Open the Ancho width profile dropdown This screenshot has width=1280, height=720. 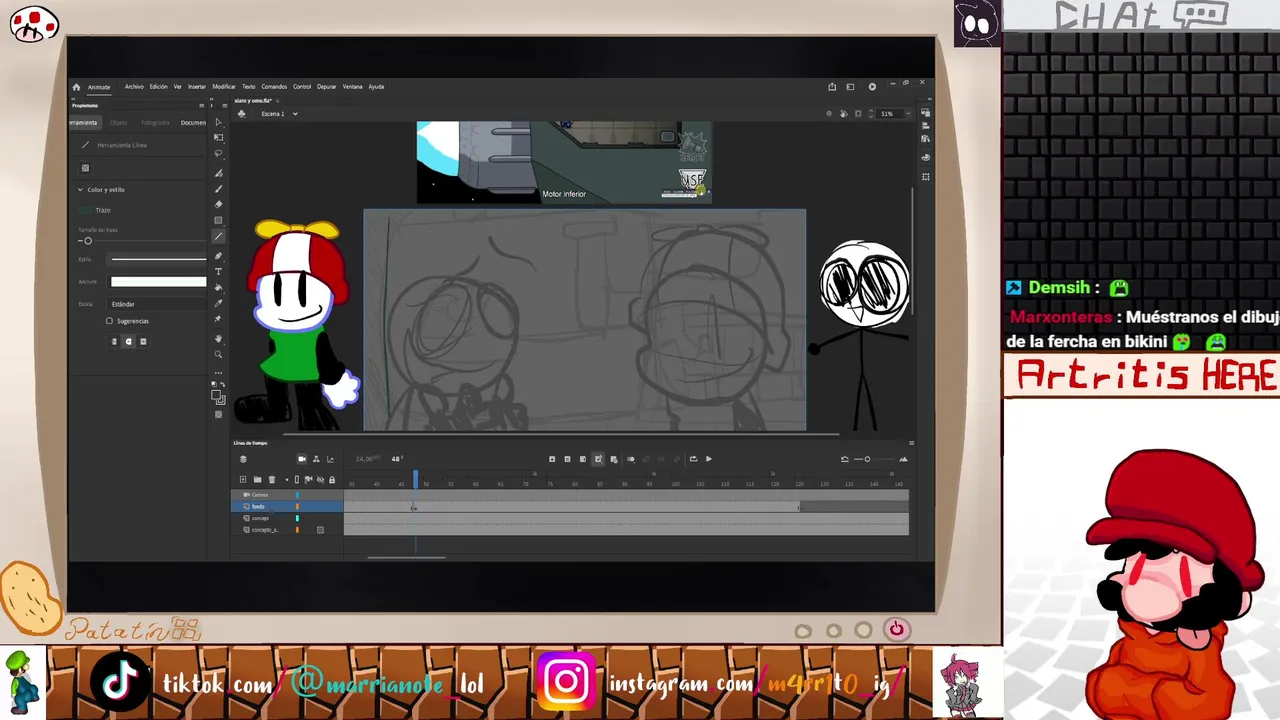pos(158,282)
